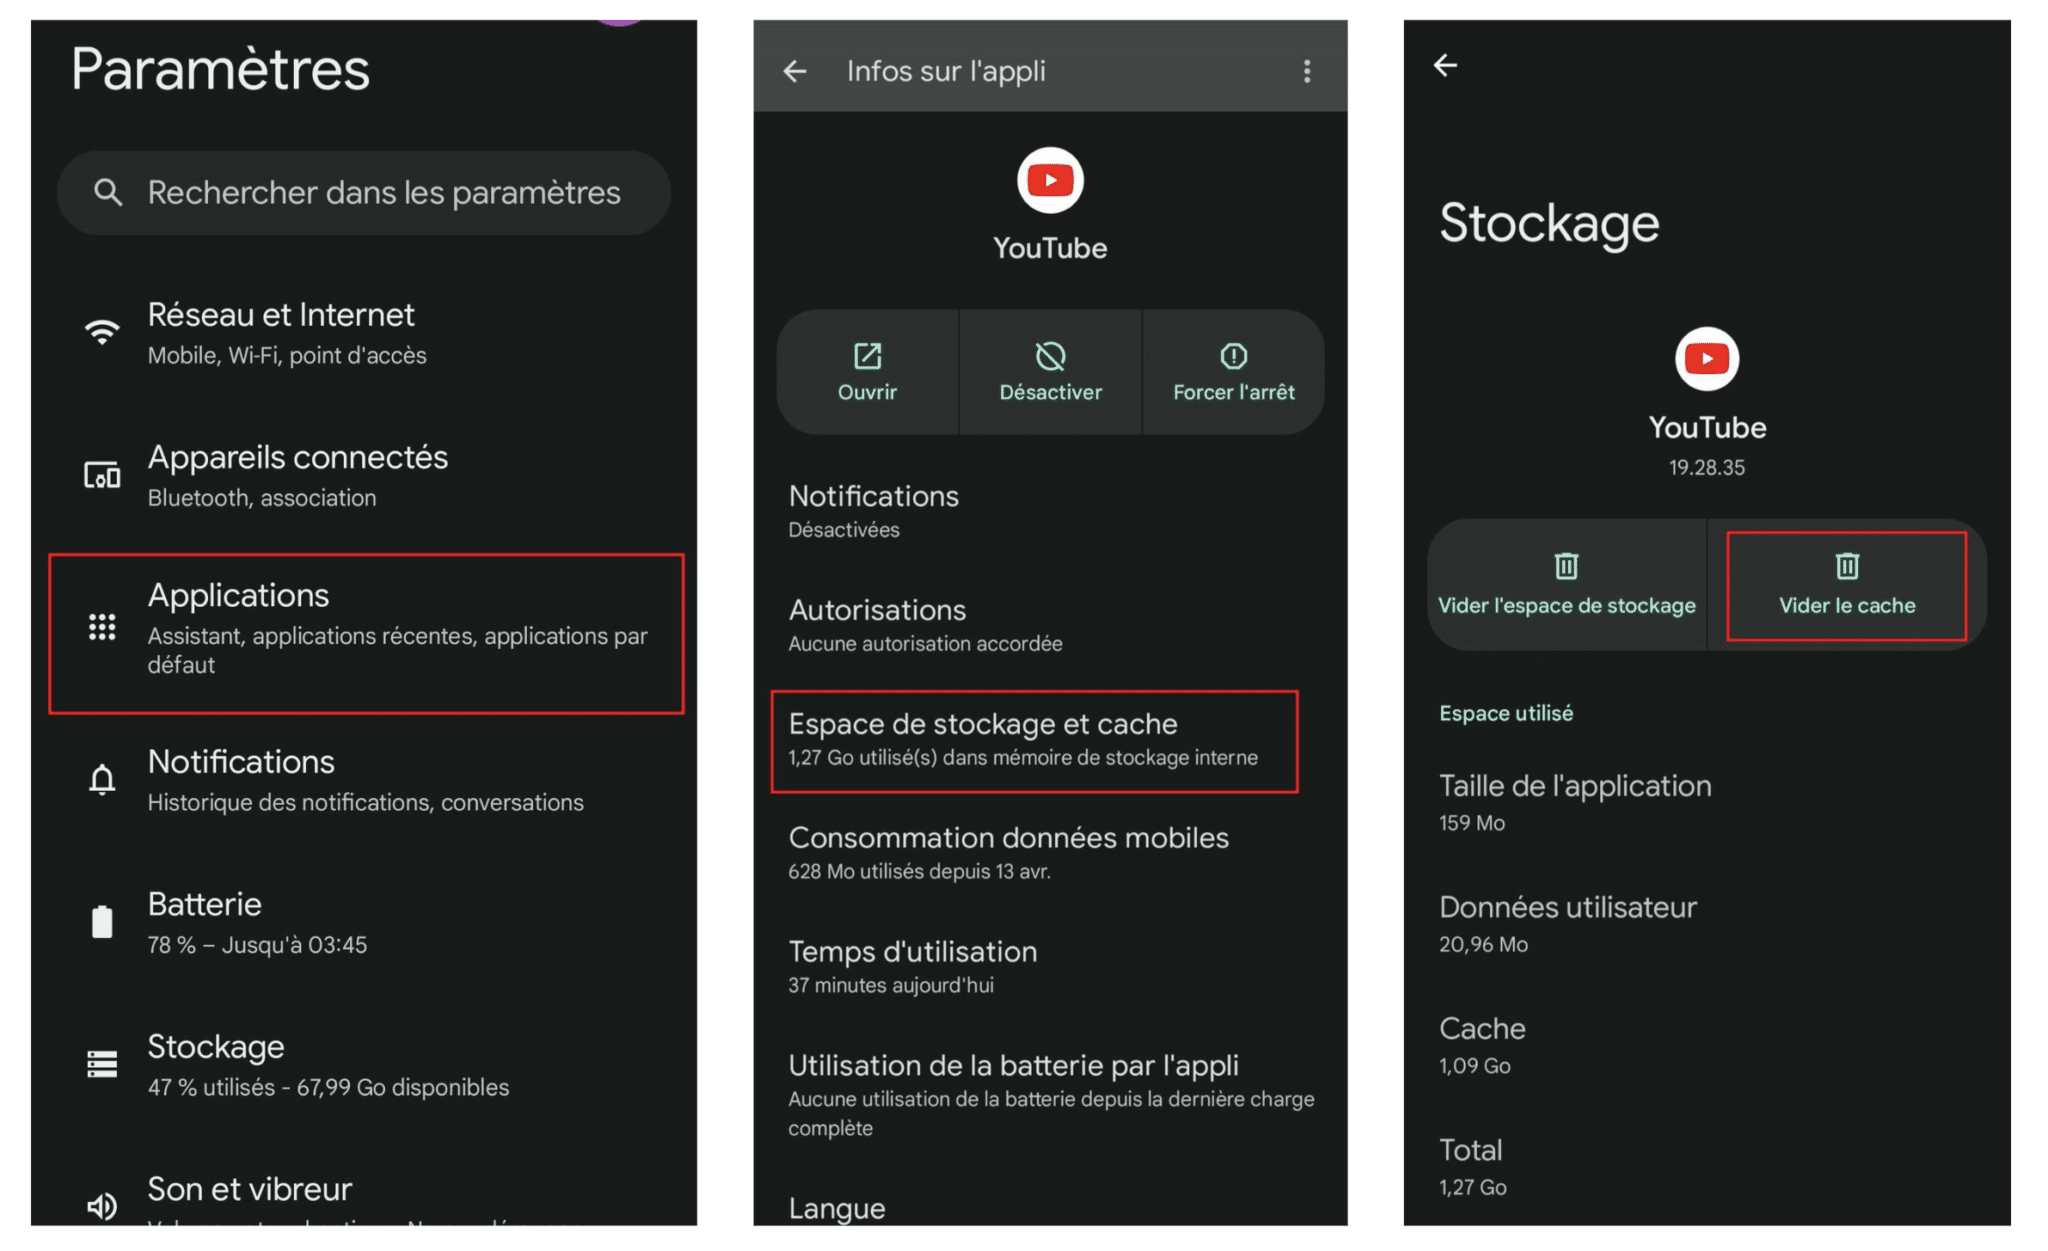
Task: Open YouTube Notifications, currently Désactivées
Action: point(1050,511)
